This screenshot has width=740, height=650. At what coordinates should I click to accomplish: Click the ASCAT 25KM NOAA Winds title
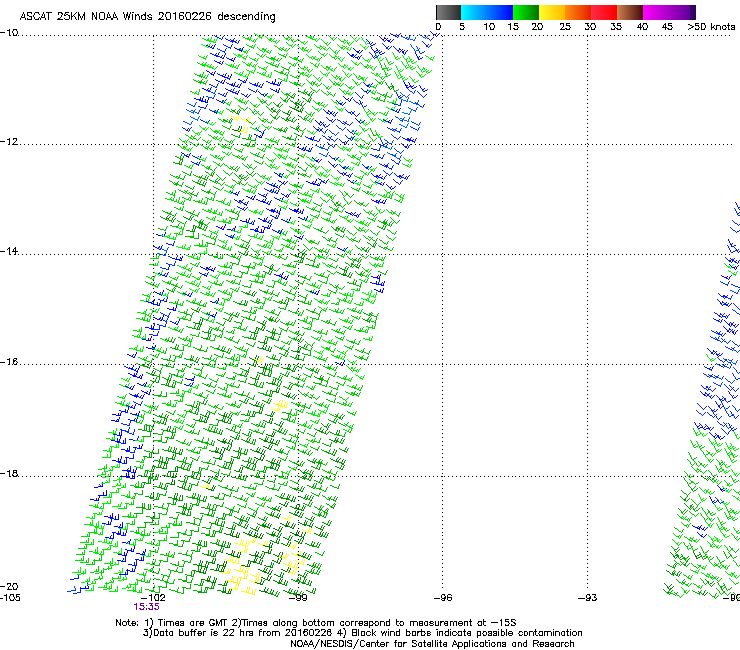147,17
